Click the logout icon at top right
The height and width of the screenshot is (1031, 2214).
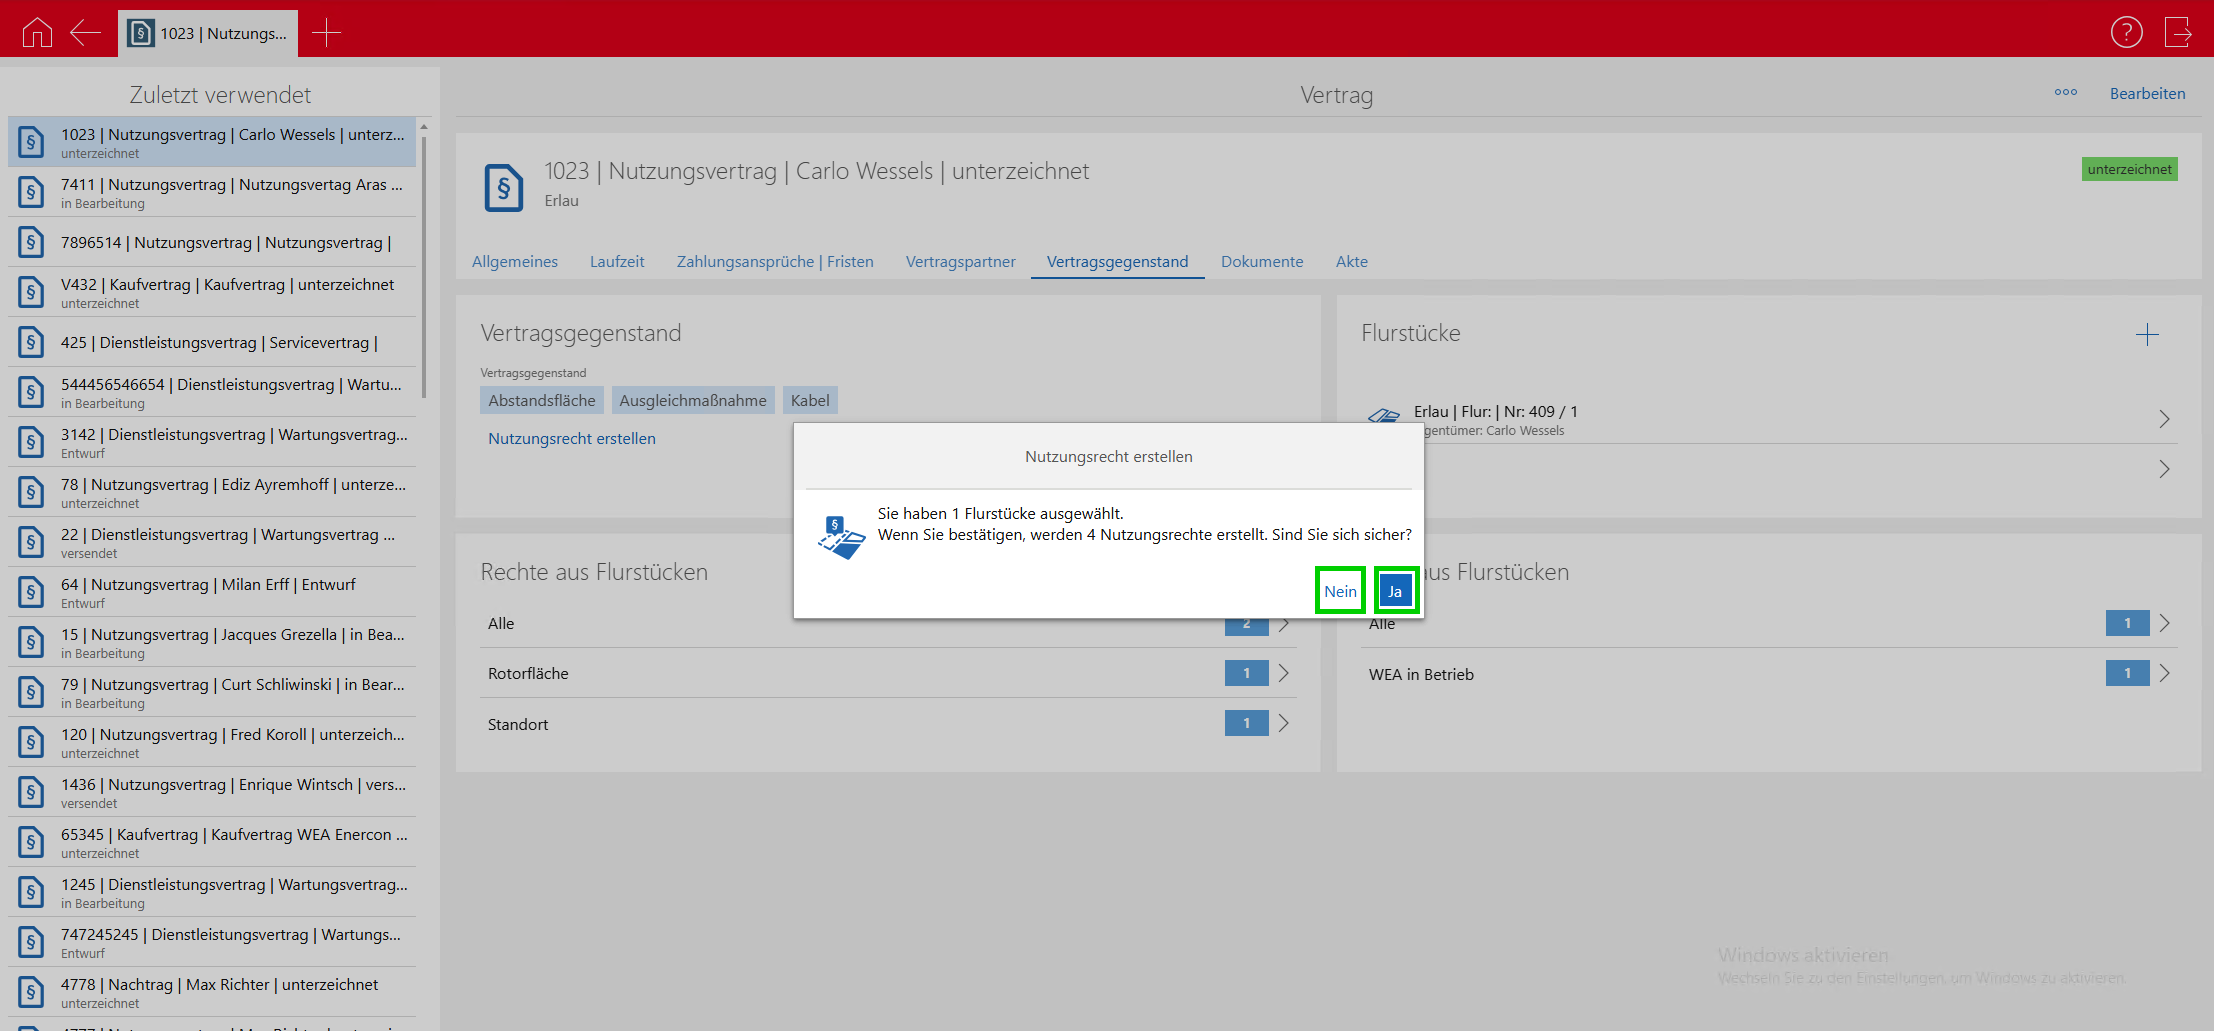(2177, 33)
